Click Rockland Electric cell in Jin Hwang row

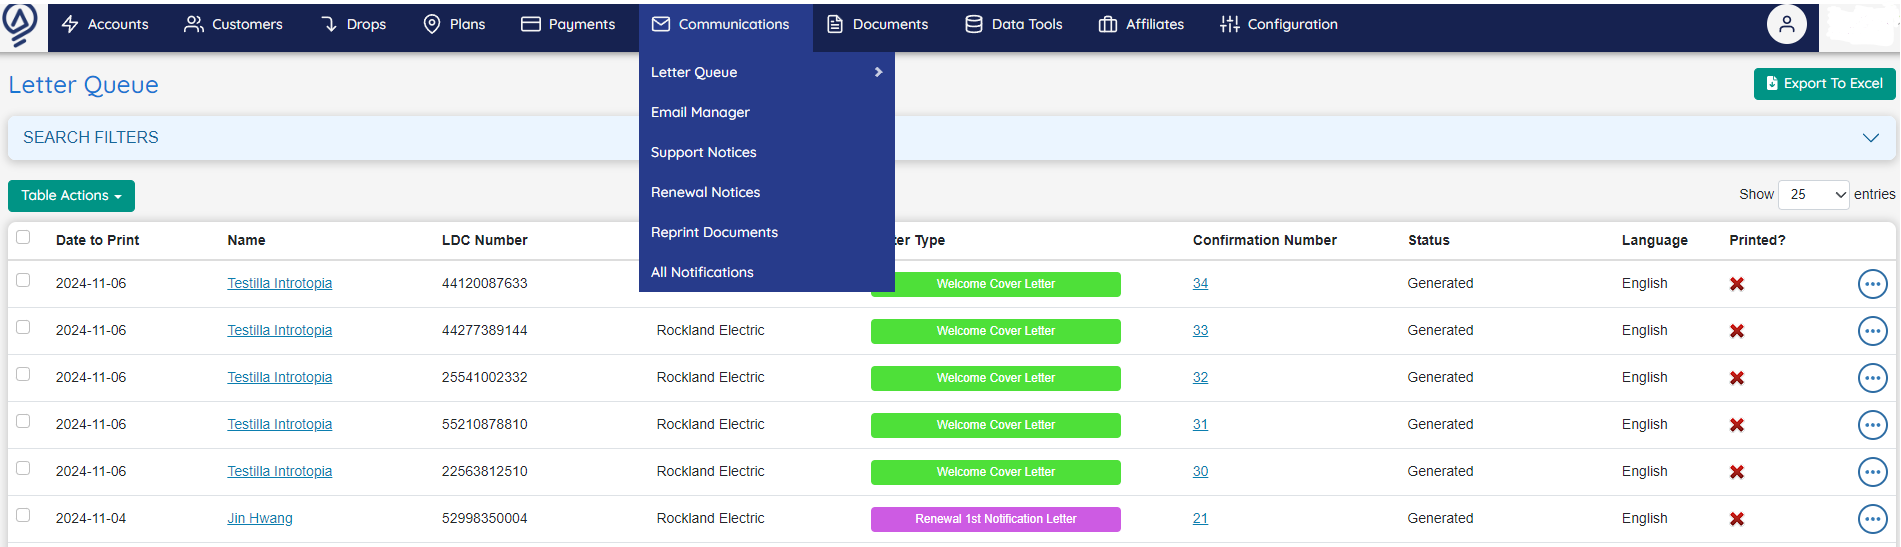pyautogui.click(x=710, y=518)
